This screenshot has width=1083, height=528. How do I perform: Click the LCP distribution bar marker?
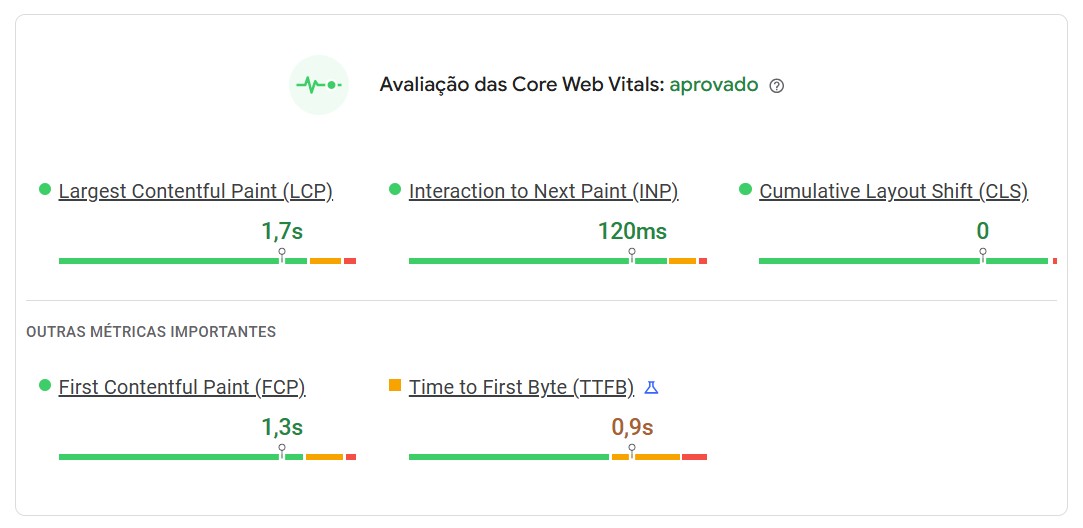[282, 256]
